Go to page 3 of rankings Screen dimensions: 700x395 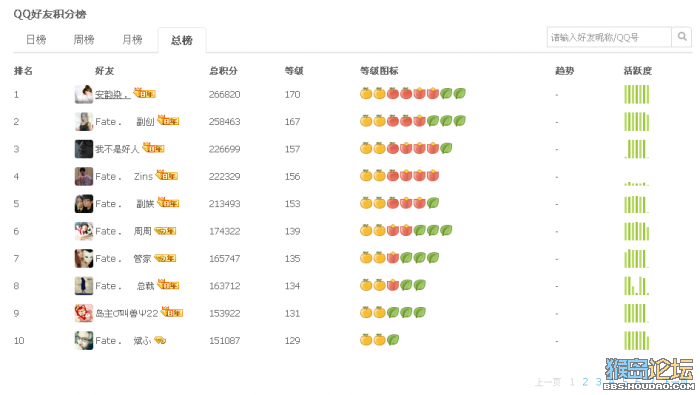pyautogui.click(x=599, y=382)
